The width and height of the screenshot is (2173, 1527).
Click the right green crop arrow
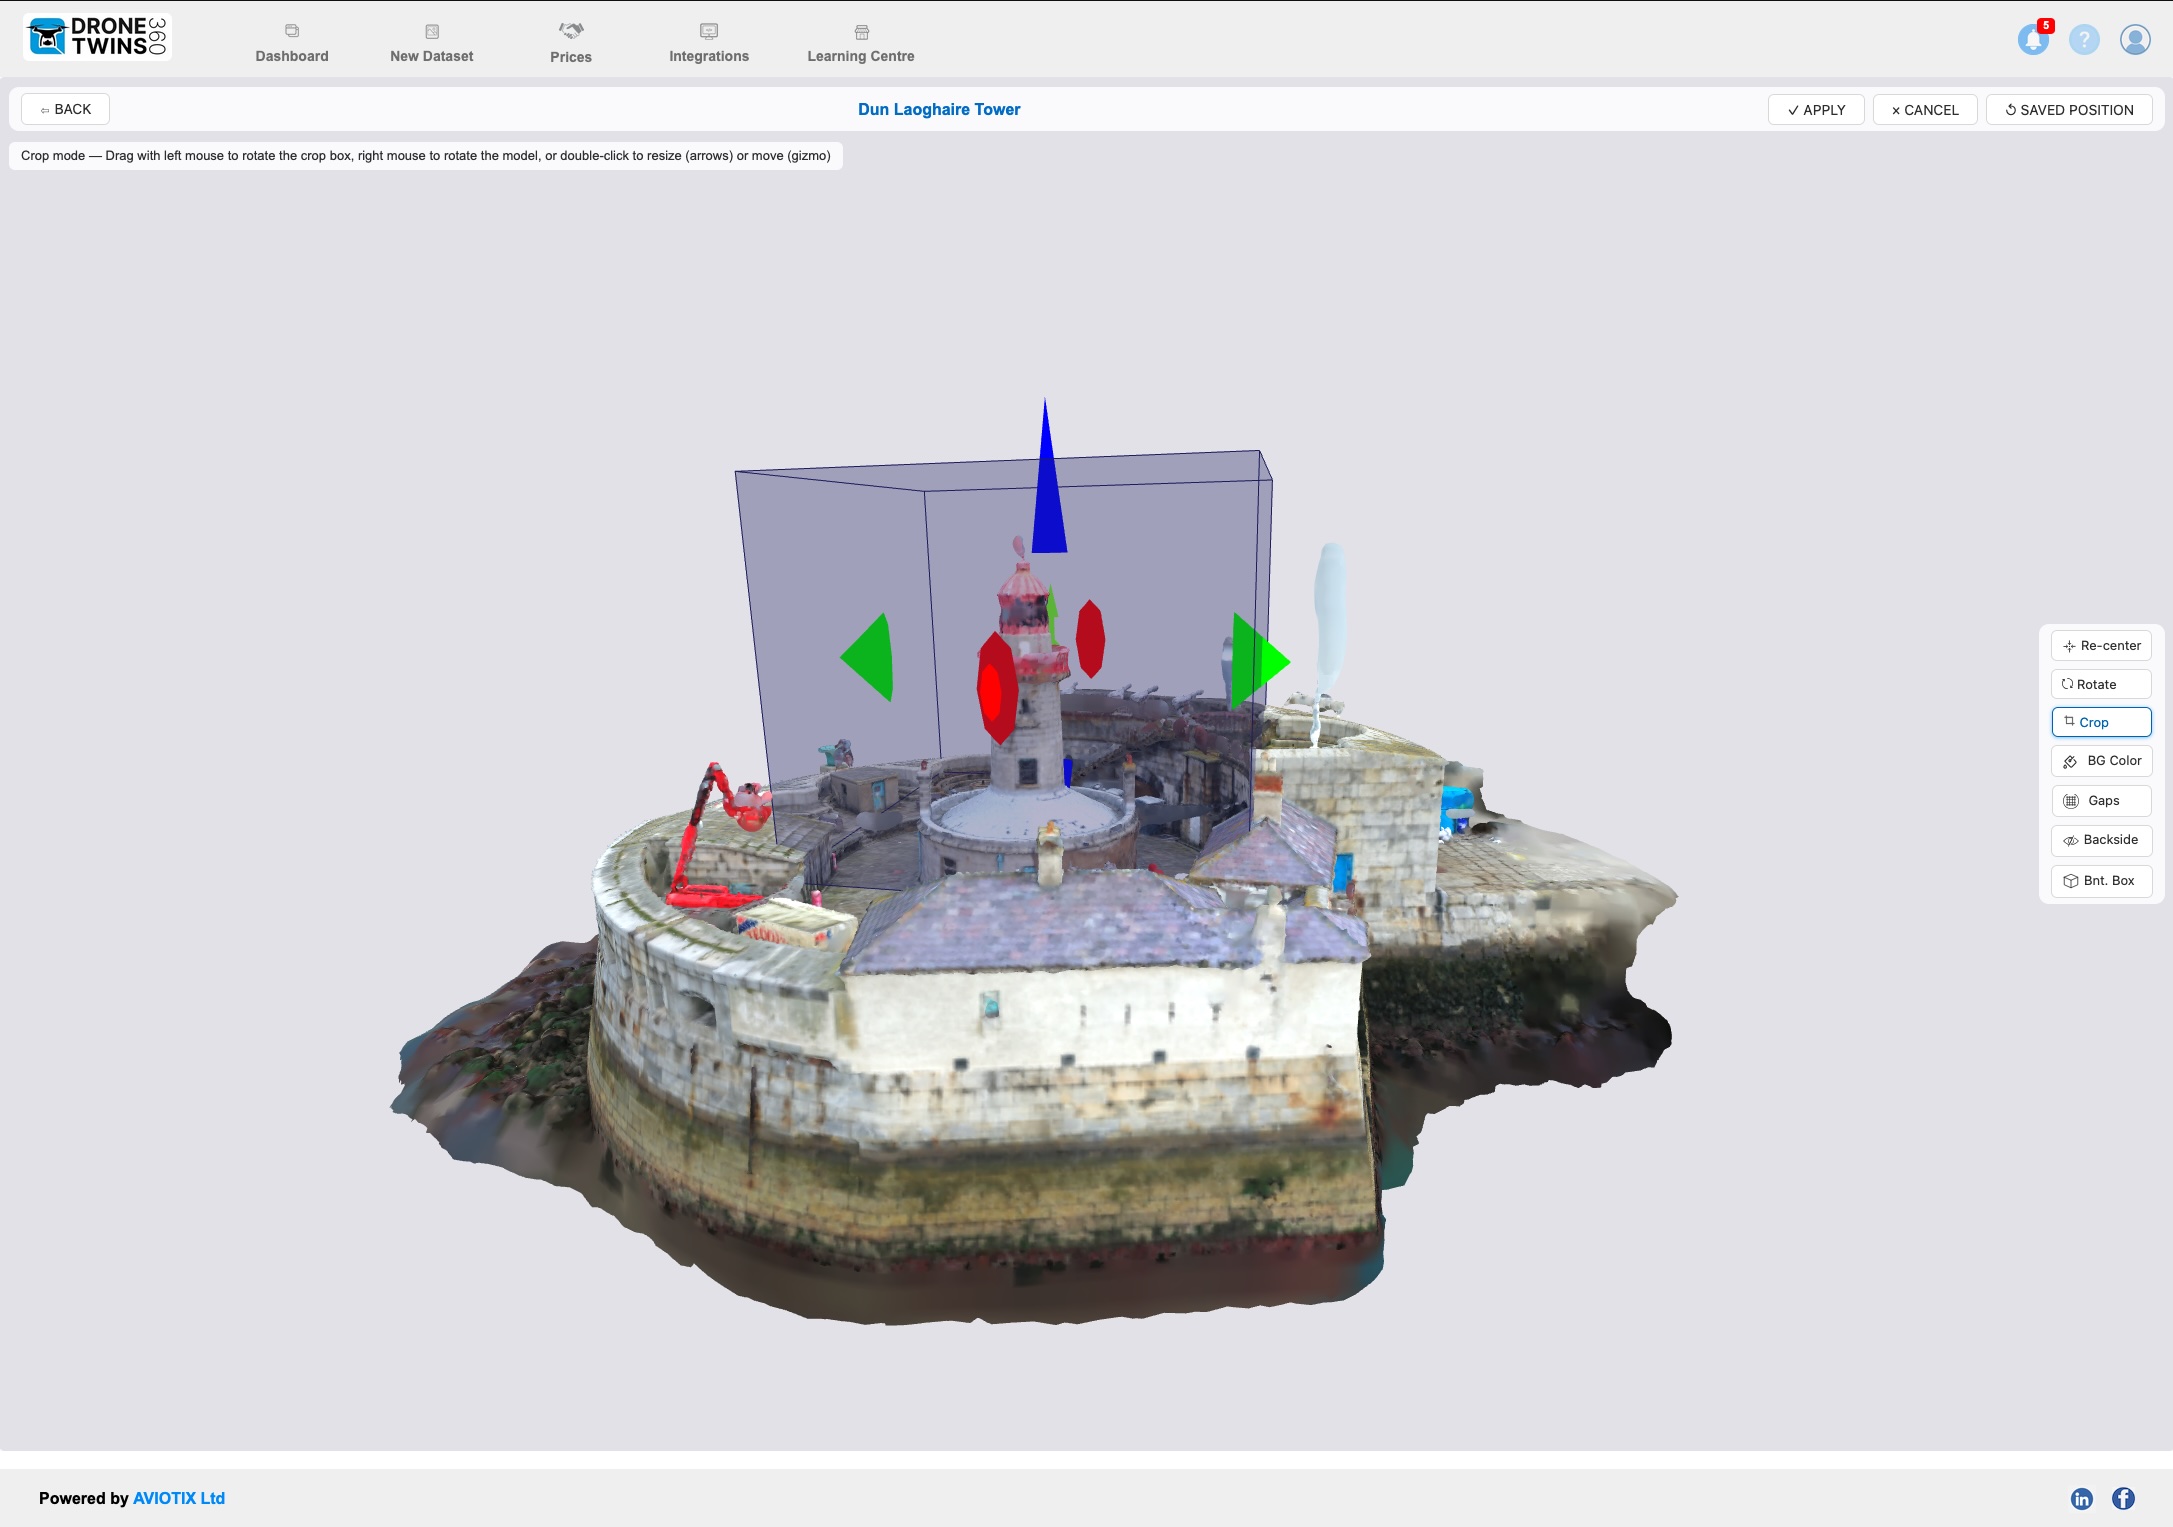tap(1258, 661)
